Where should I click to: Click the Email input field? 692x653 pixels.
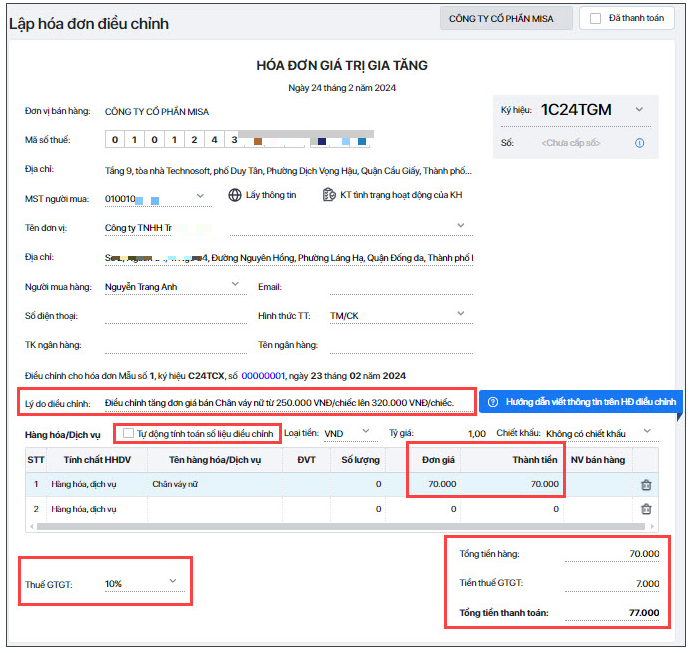coord(401,287)
